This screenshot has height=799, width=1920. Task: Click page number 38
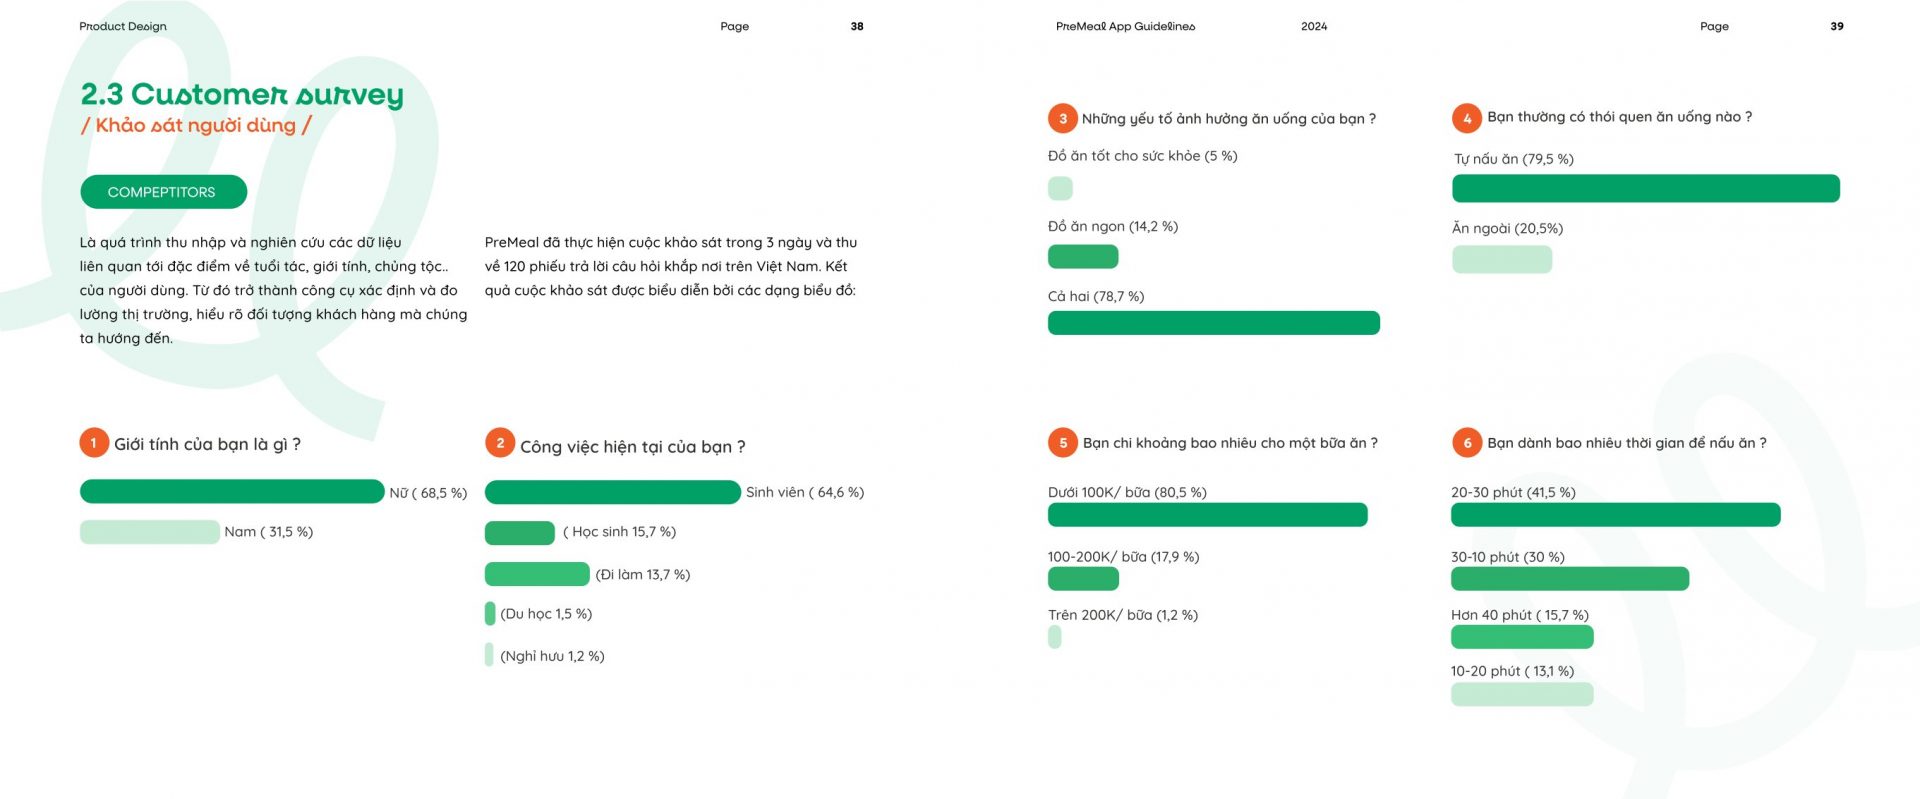coord(857,27)
